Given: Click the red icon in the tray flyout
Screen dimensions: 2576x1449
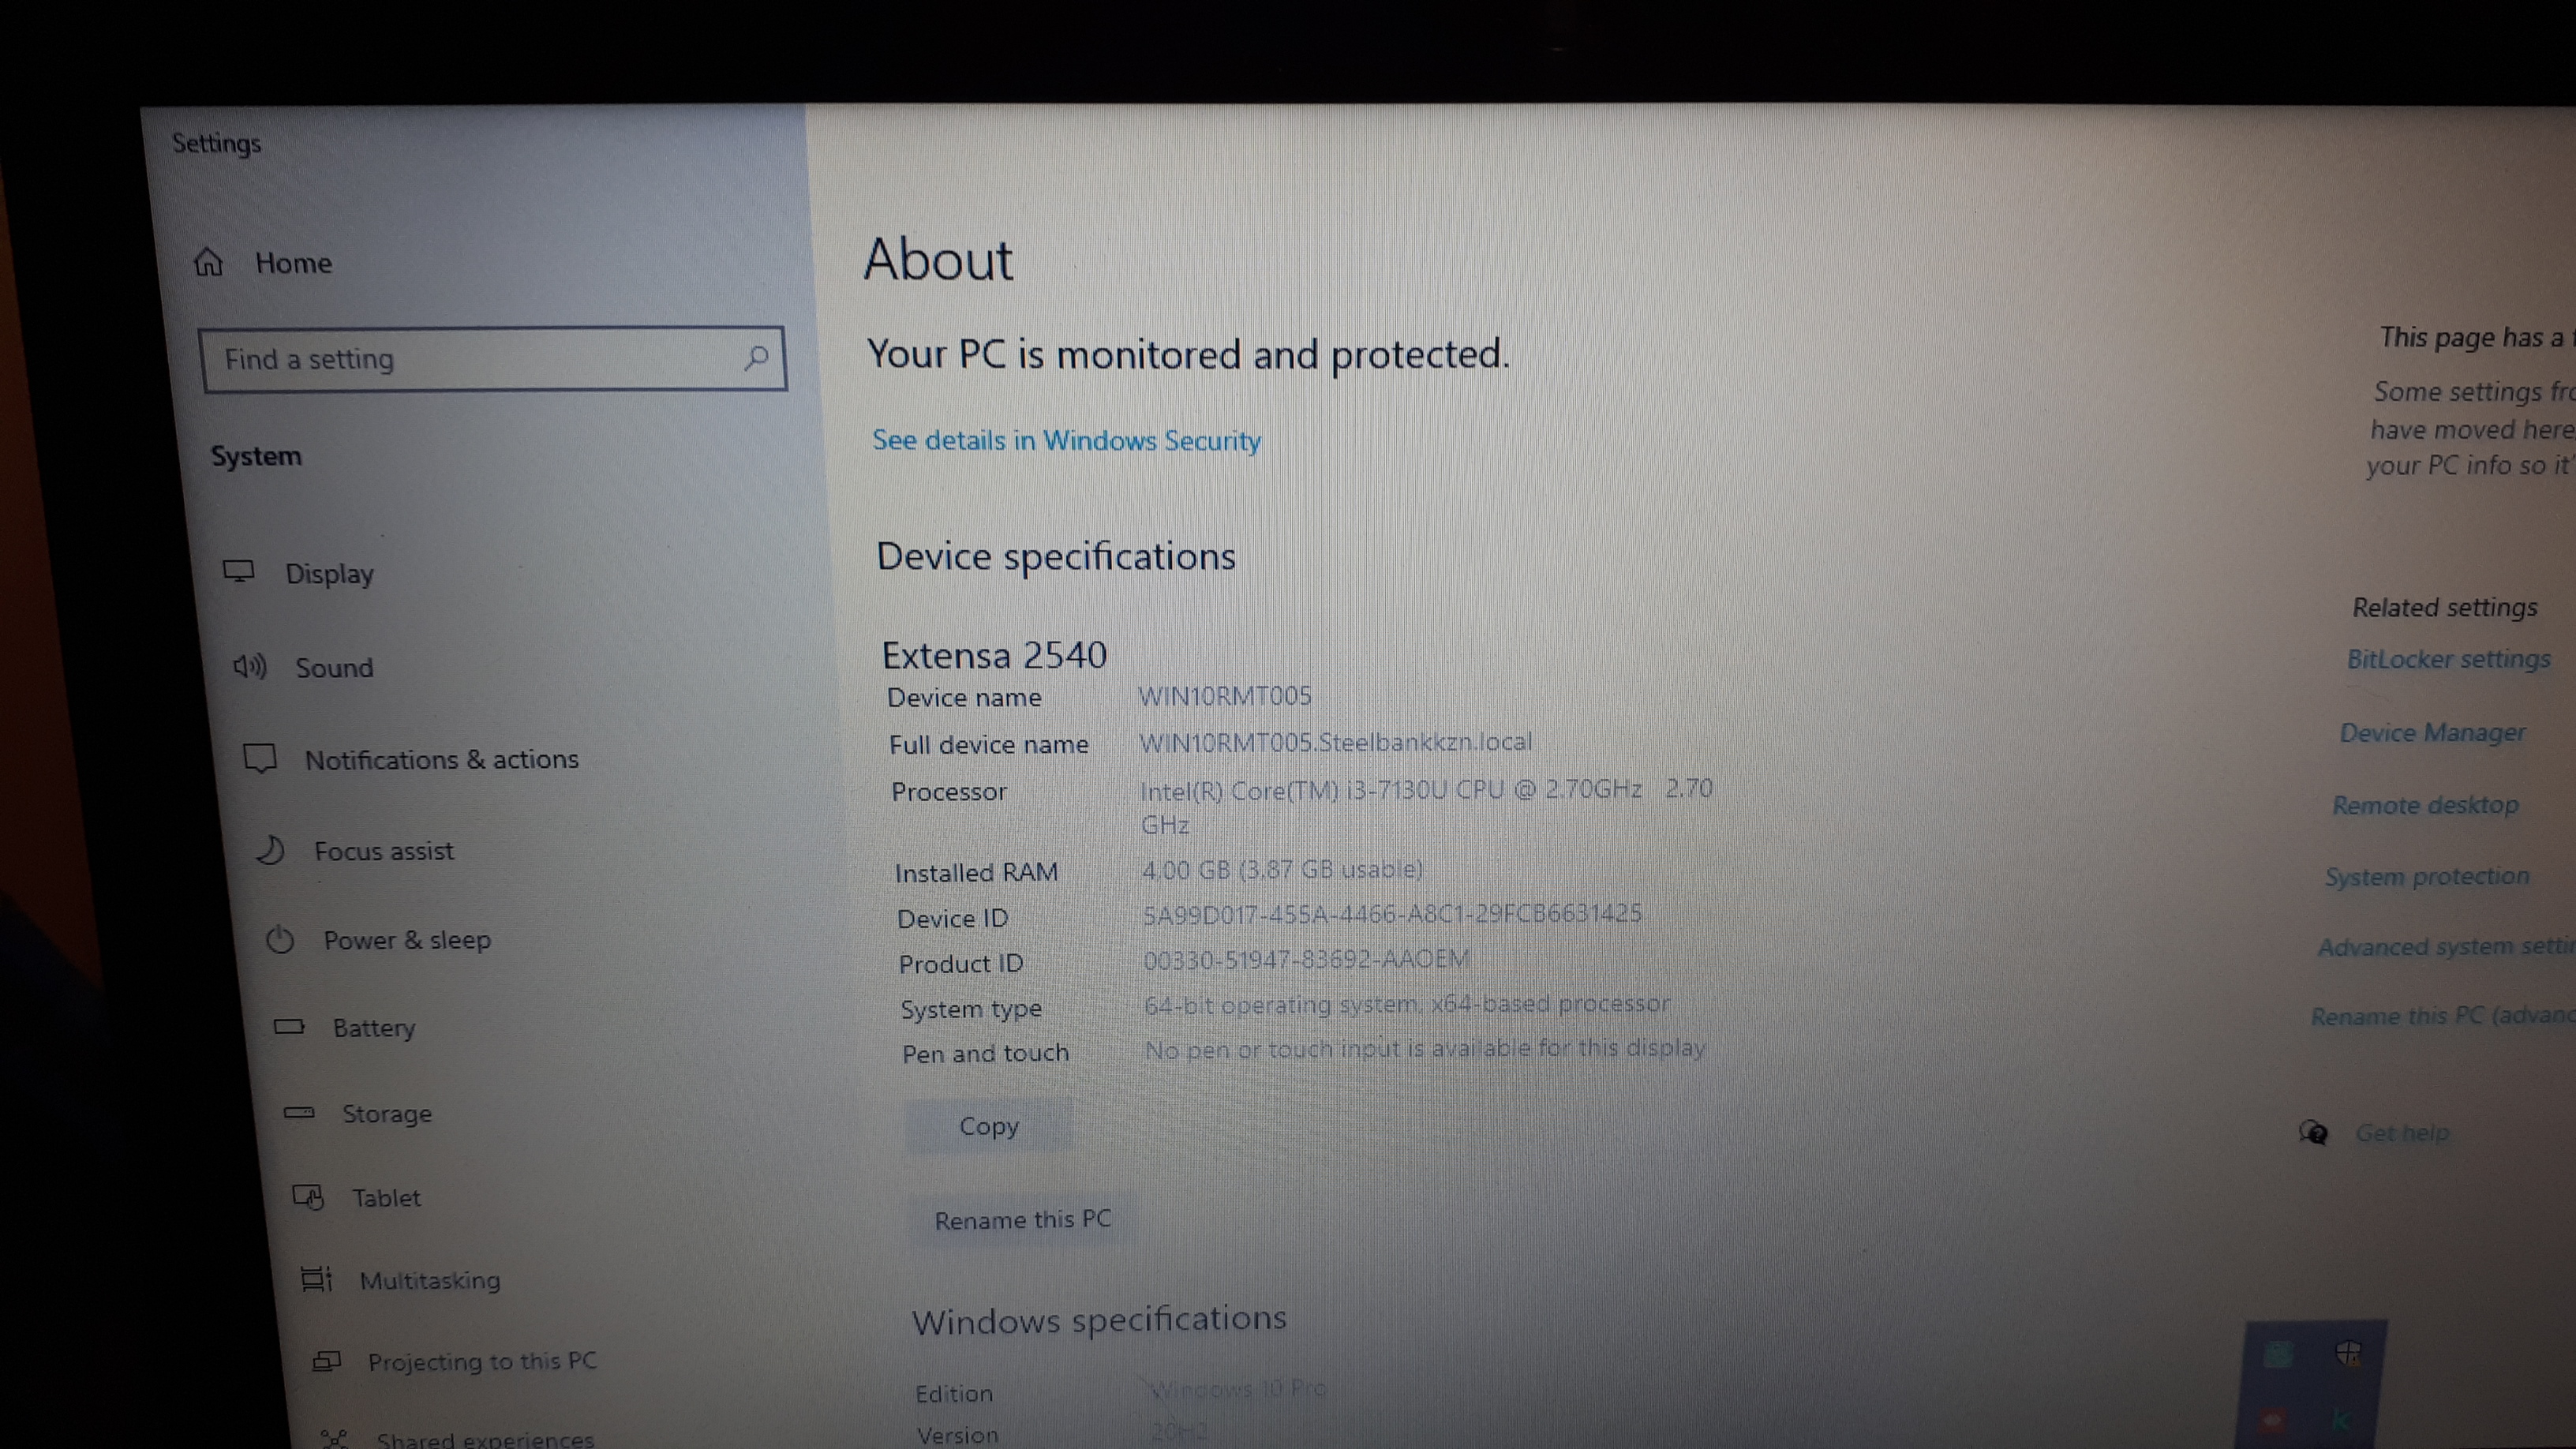Looking at the screenshot, I should (x=2272, y=1420).
